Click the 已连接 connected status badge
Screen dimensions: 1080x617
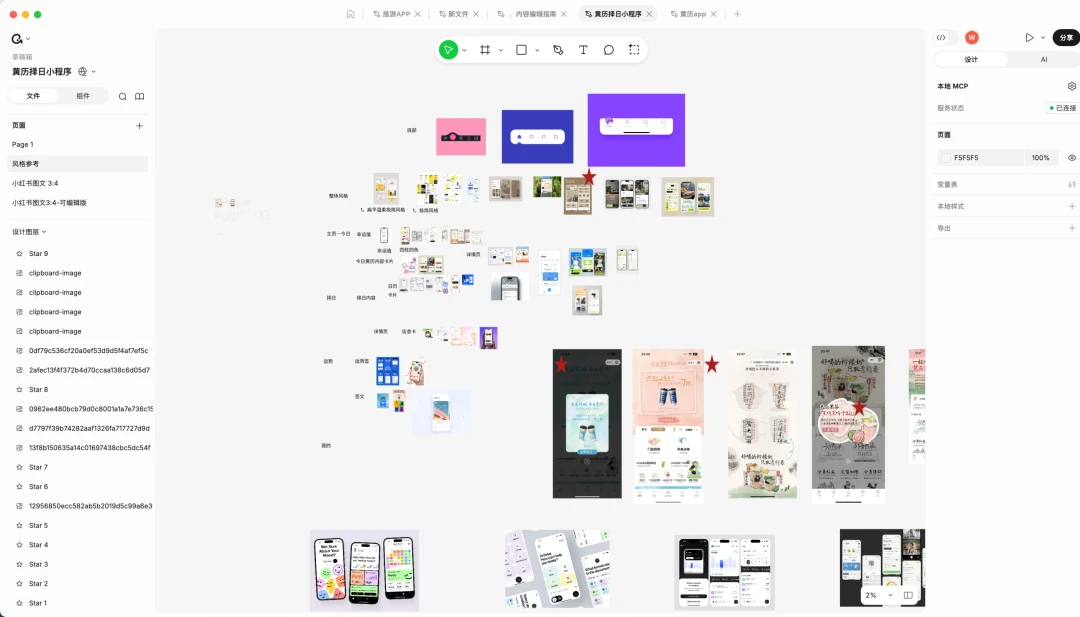tap(1063, 108)
